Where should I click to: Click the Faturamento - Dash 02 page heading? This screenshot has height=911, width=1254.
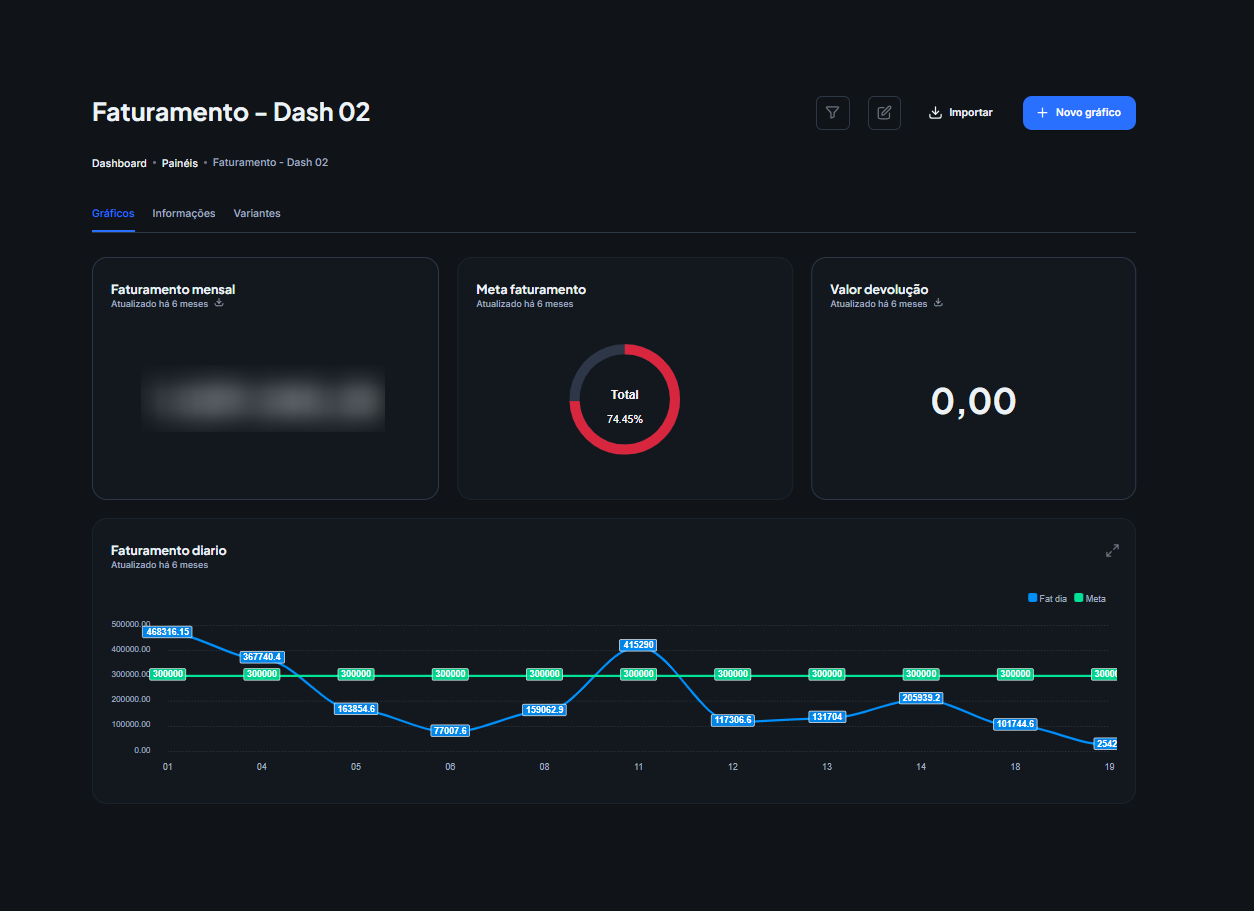coord(231,112)
